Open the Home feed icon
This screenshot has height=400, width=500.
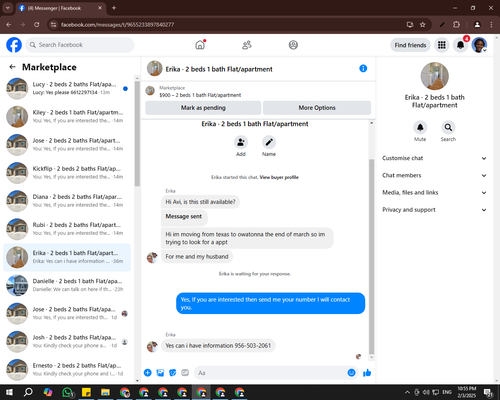coord(200,45)
